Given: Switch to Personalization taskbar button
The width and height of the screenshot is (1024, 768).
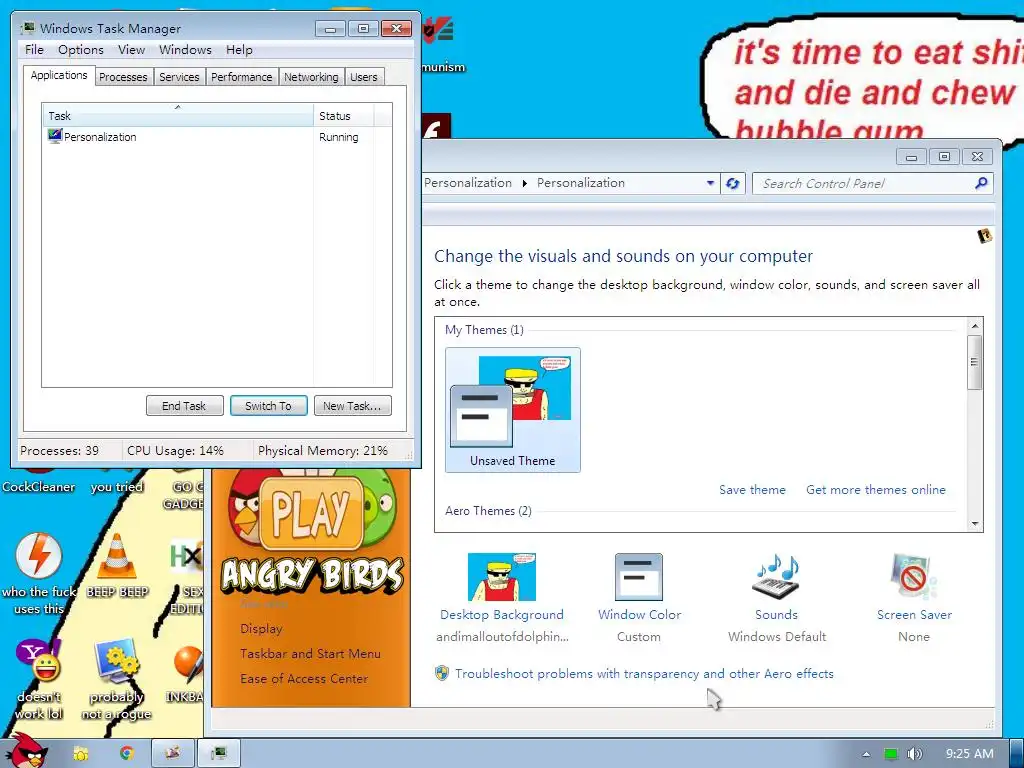Looking at the screenshot, I should point(172,753).
